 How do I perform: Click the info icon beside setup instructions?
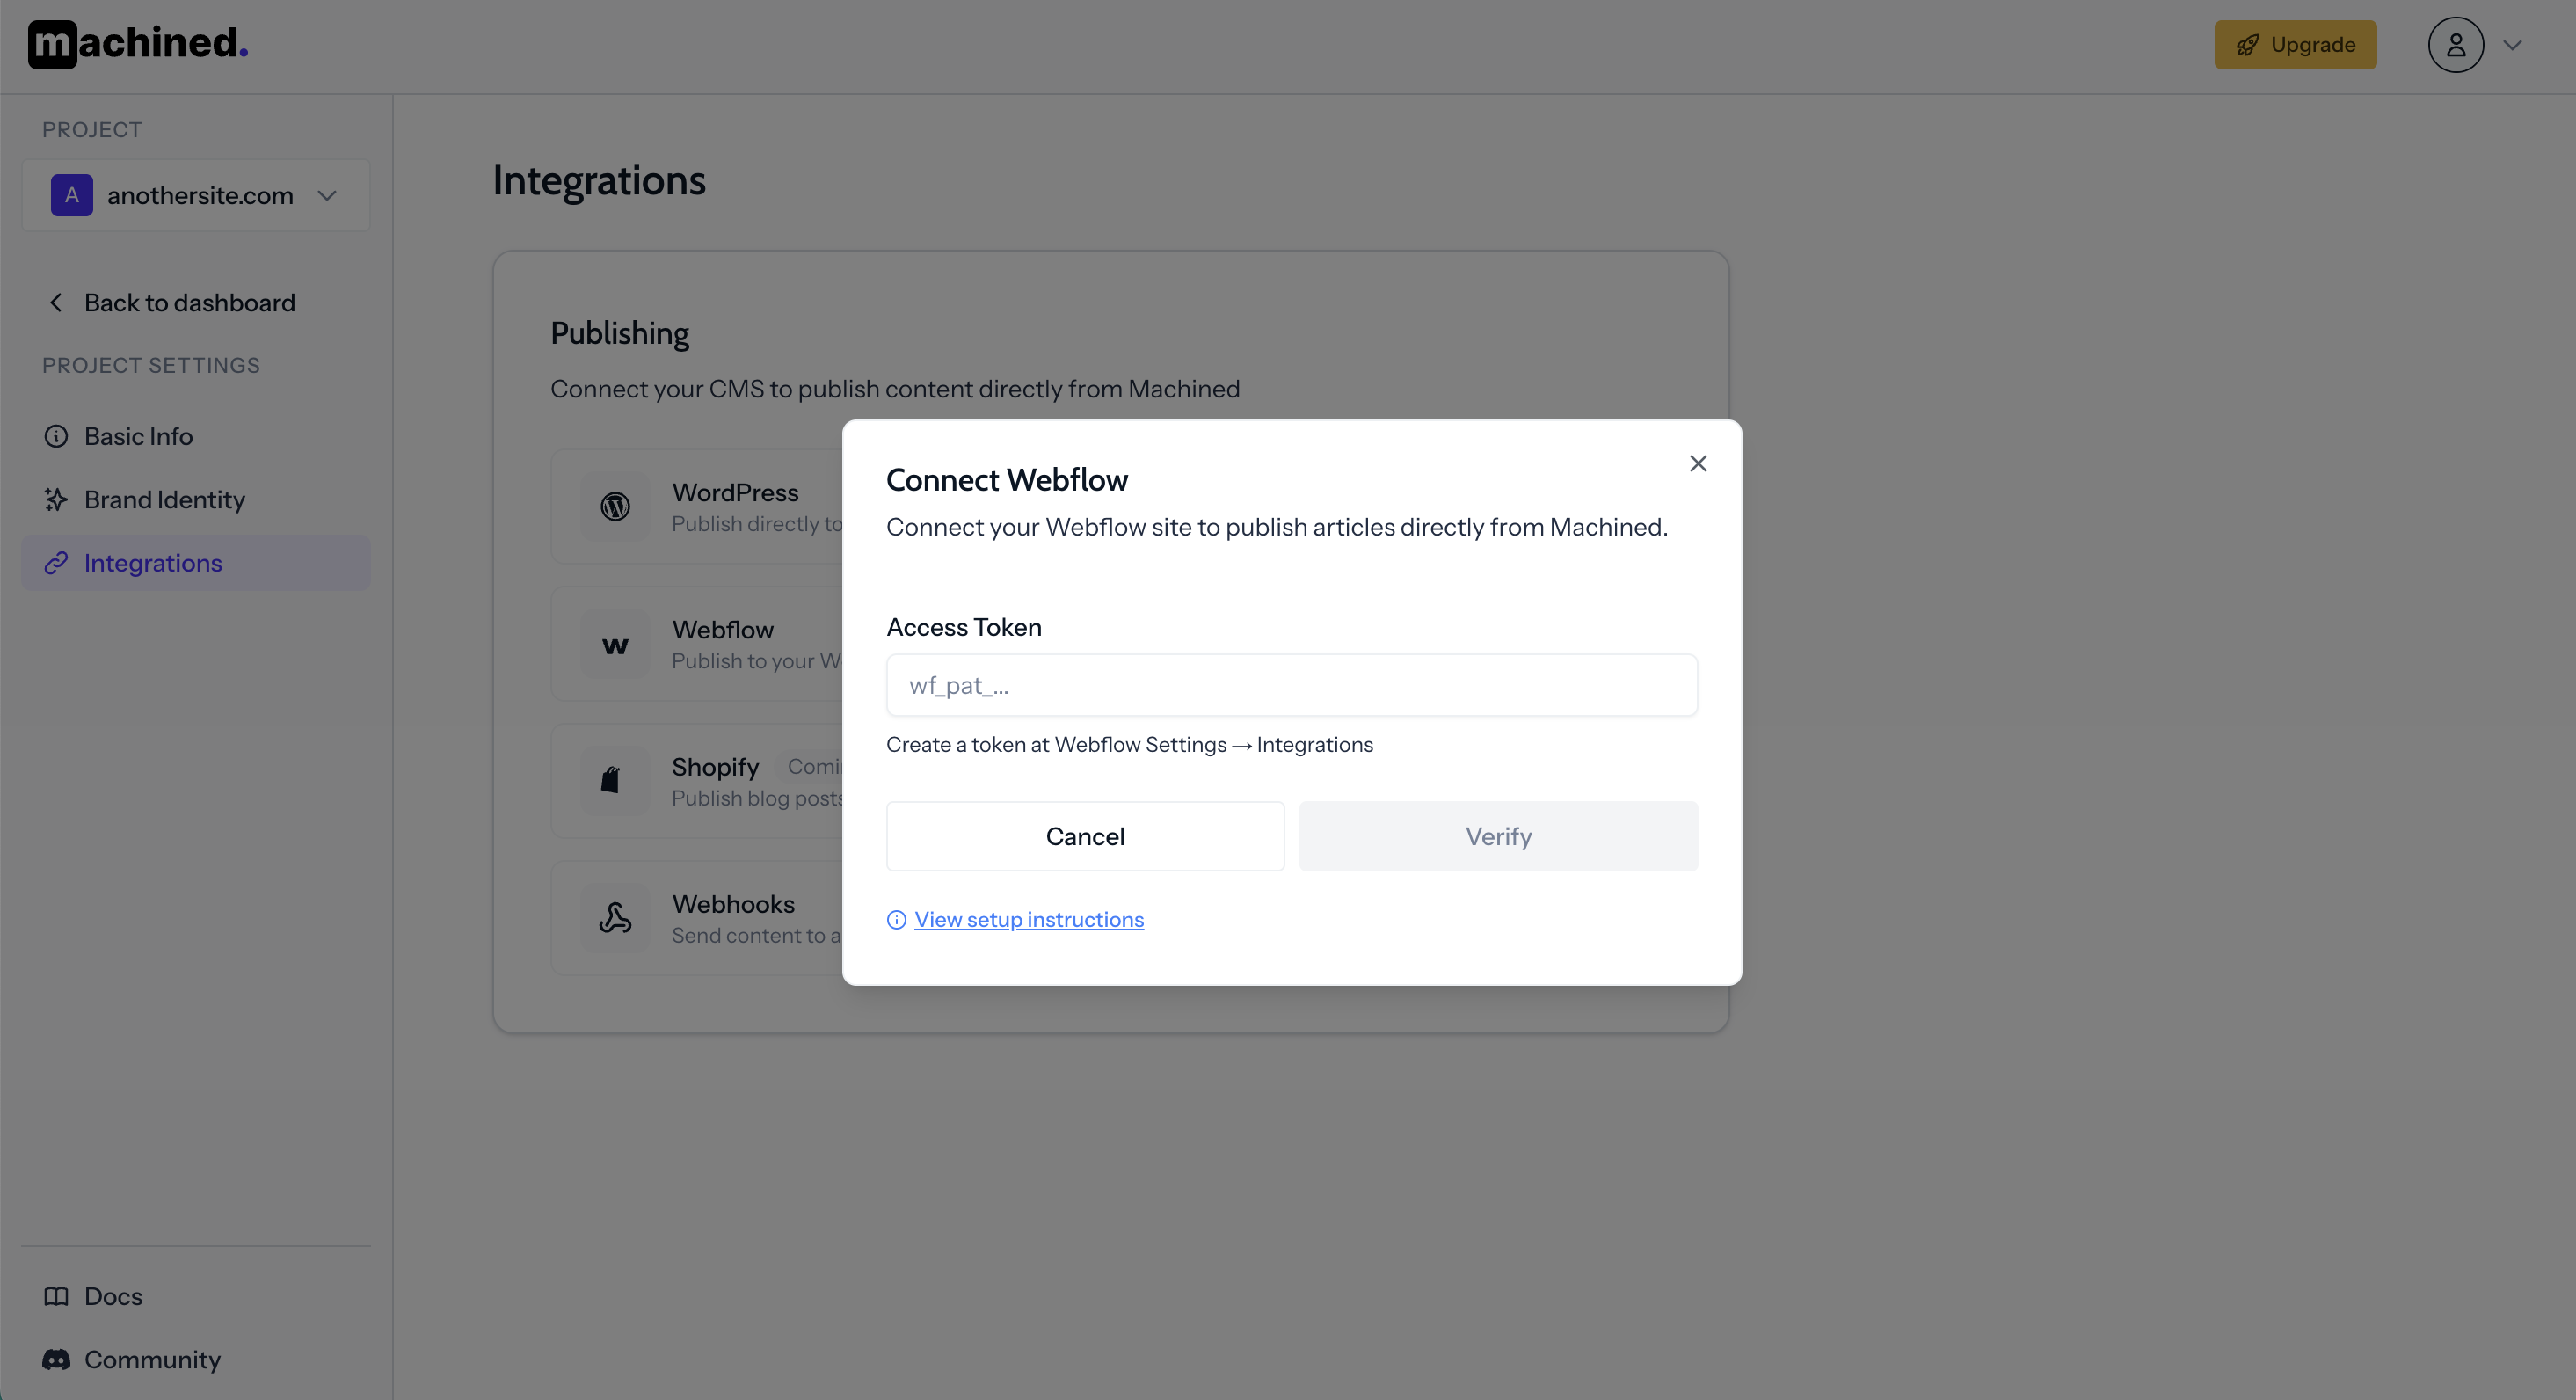coord(896,920)
